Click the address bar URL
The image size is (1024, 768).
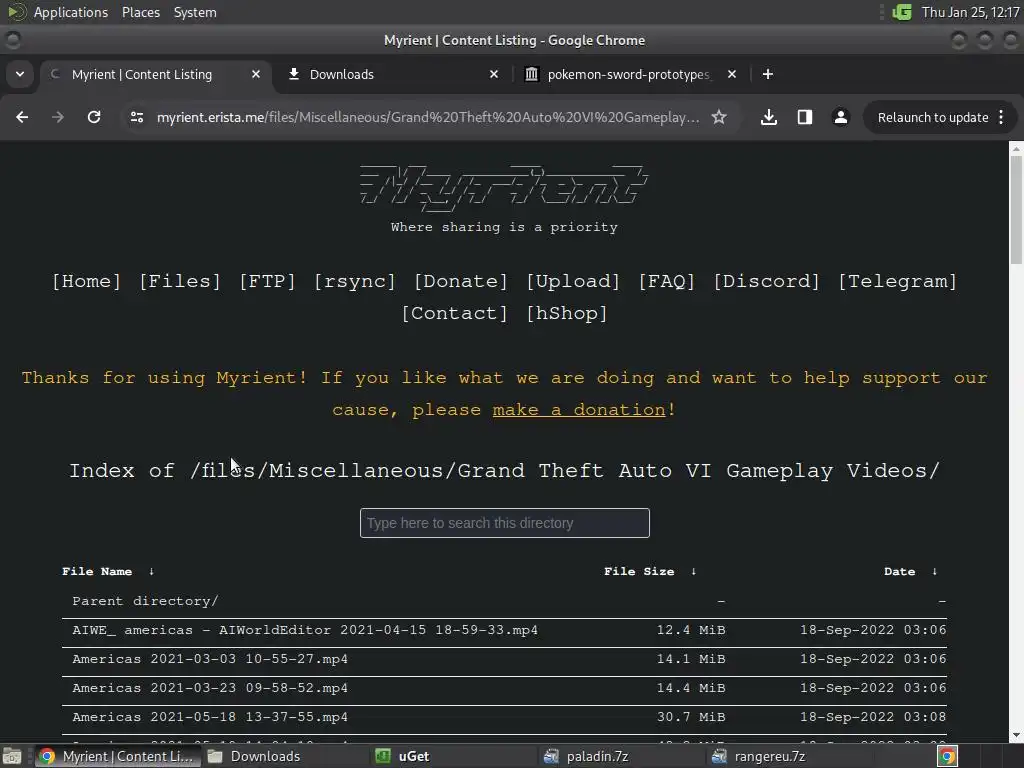click(428, 117)
